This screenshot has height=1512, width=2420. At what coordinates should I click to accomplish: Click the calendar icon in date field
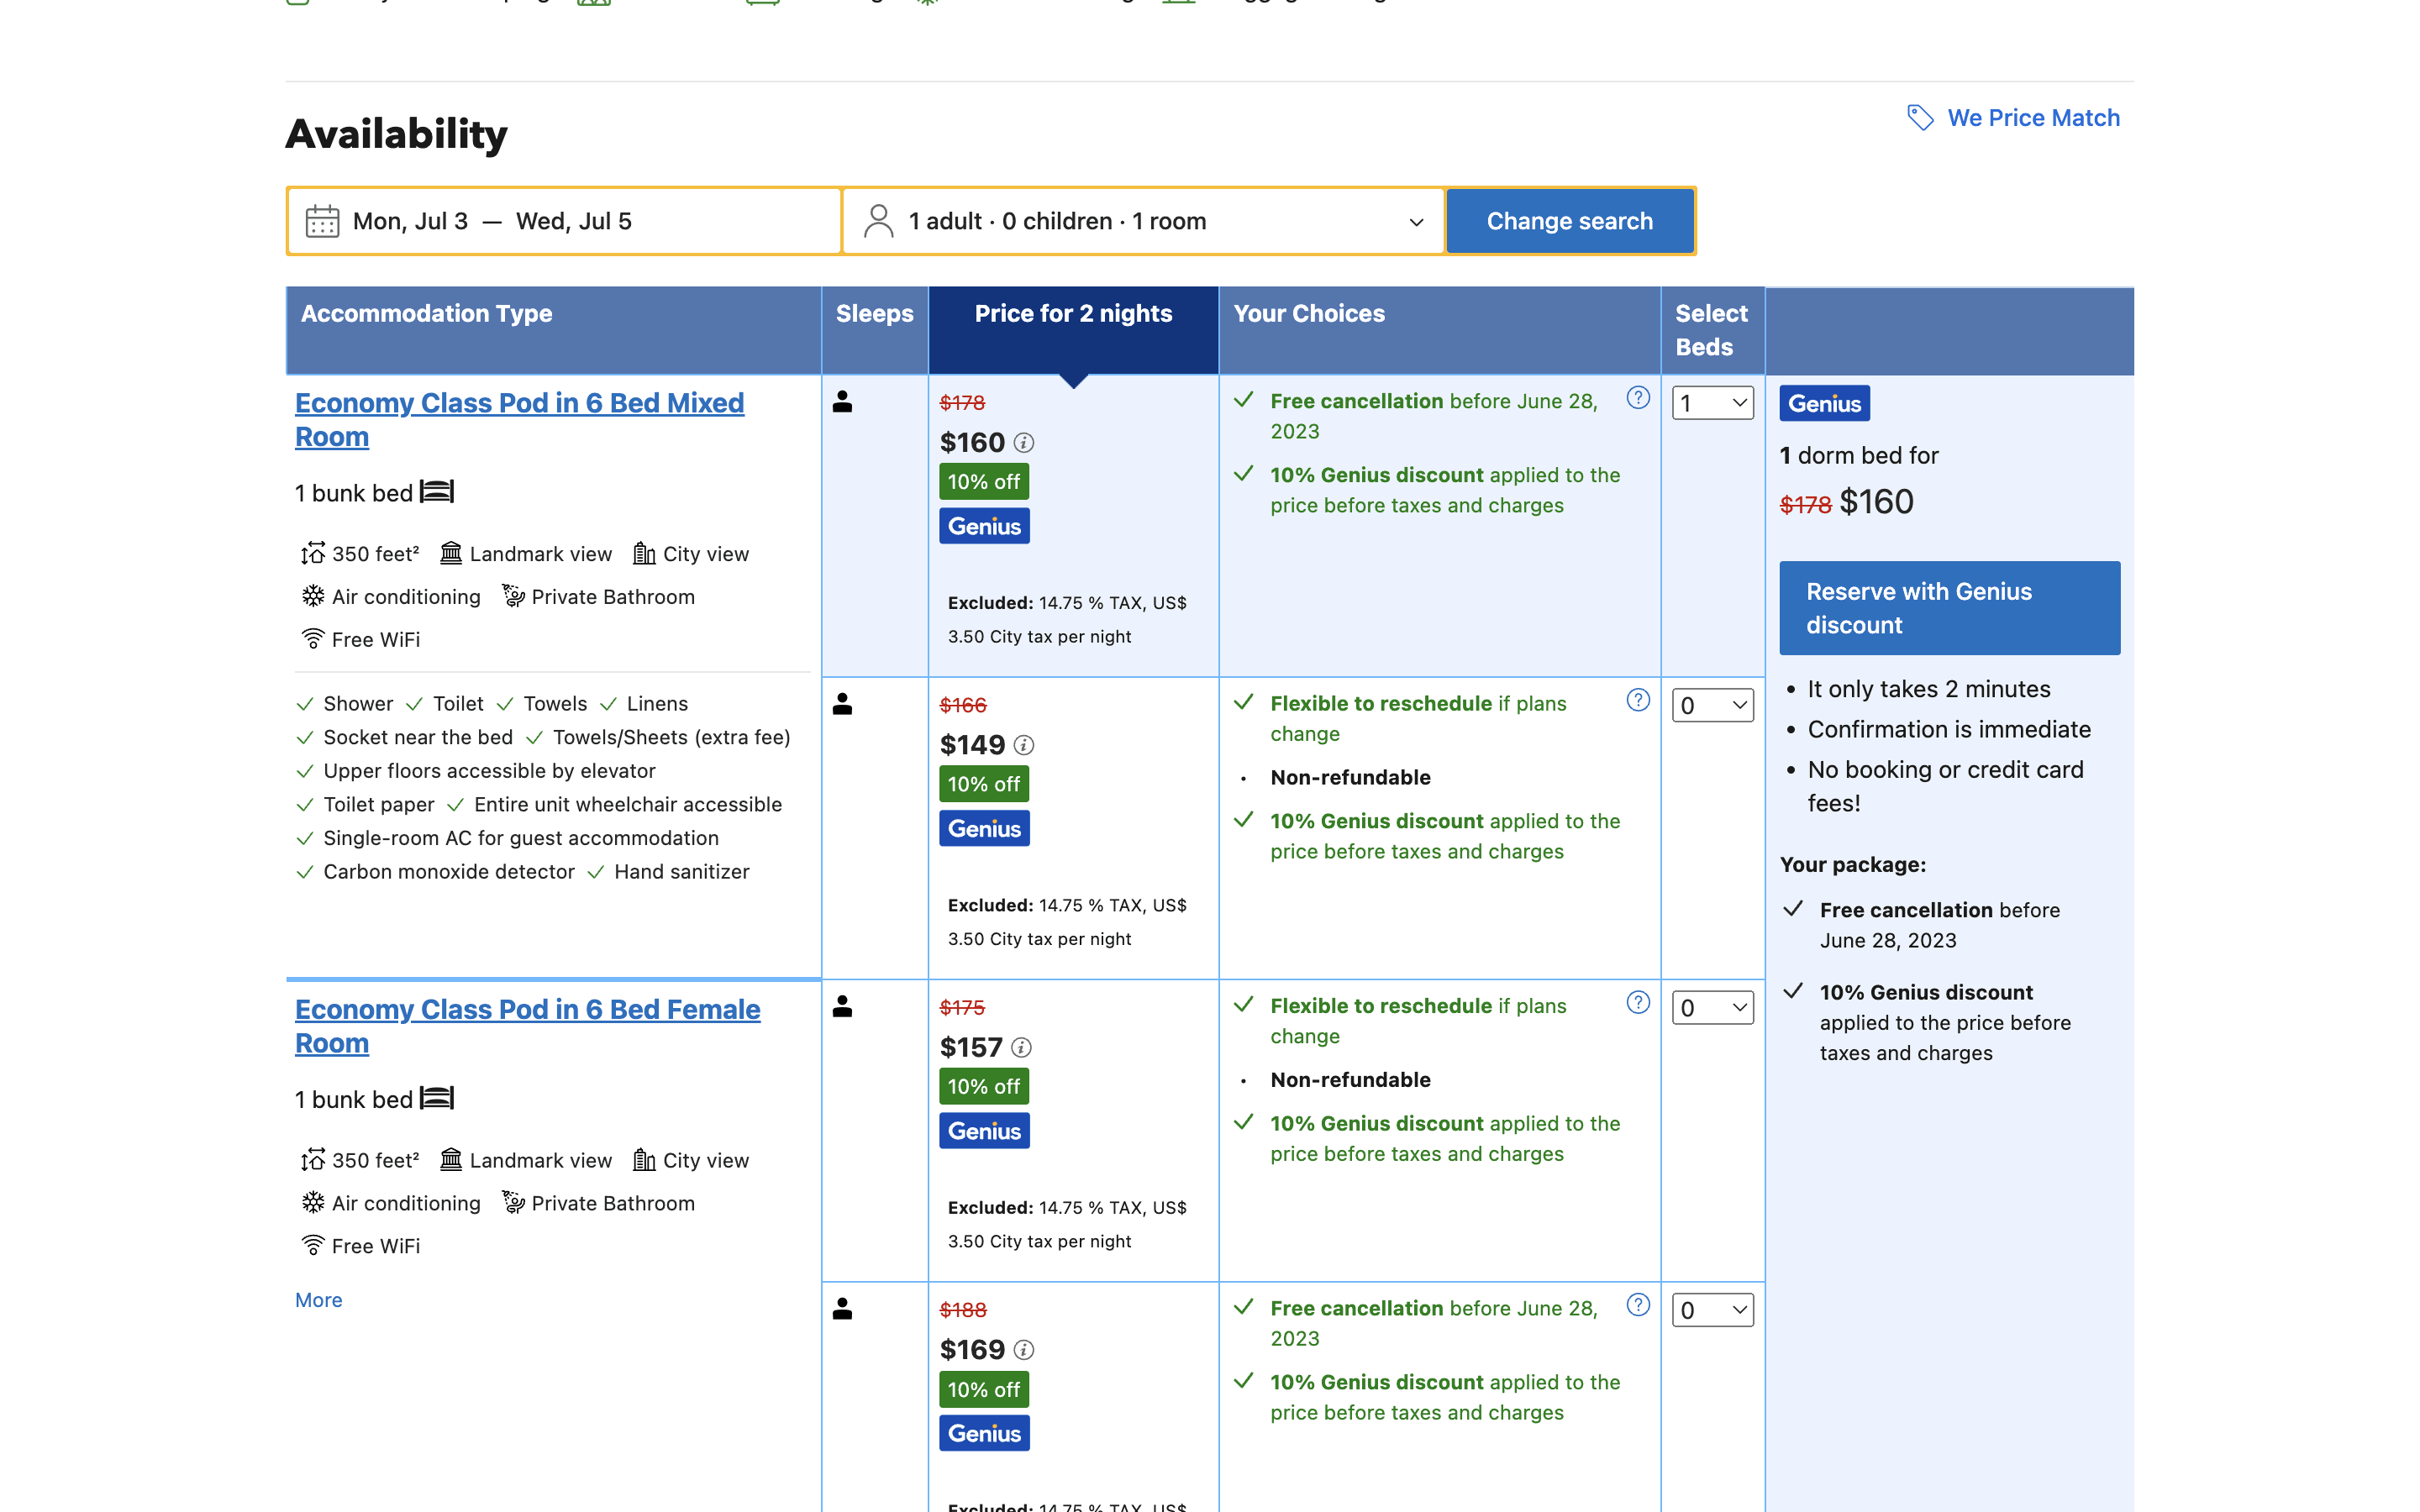(x=322, y=221)
